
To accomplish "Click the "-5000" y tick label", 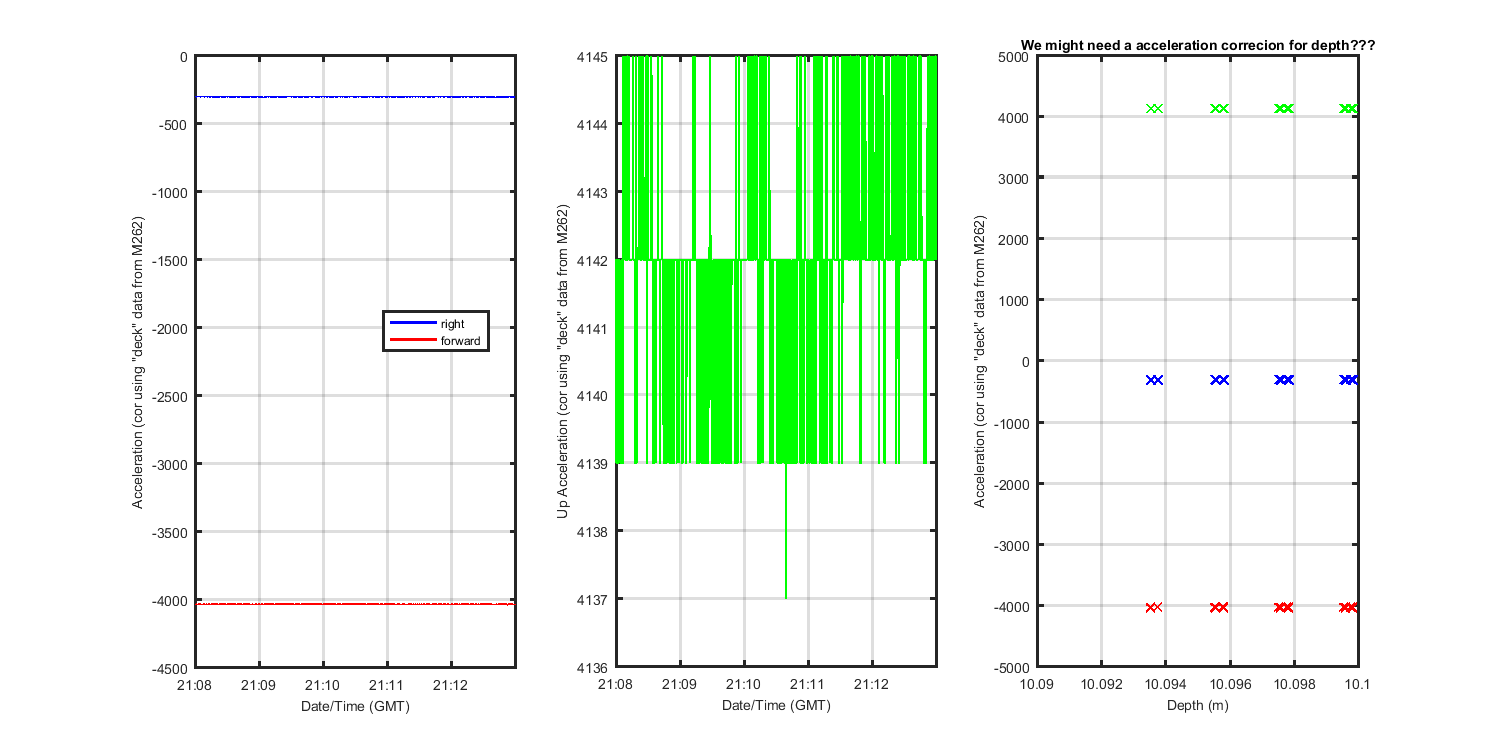I will [1012, 668].
